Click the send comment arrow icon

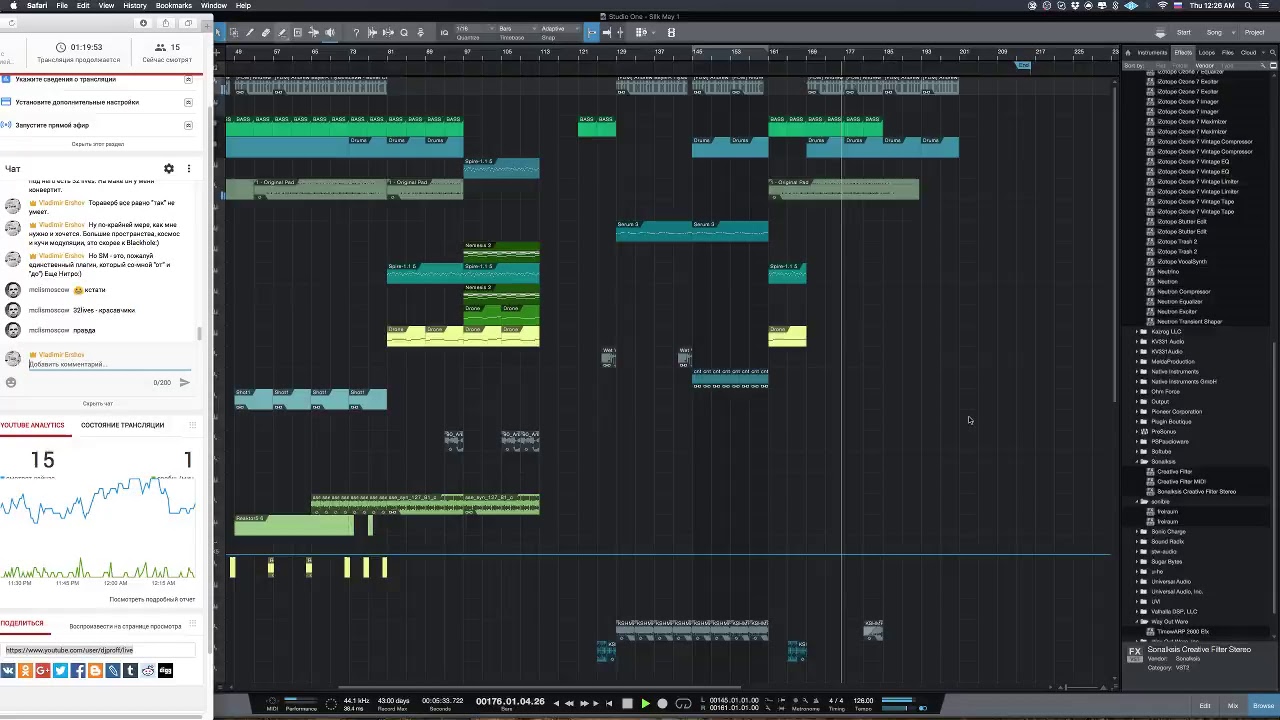[x=184, y=382]
